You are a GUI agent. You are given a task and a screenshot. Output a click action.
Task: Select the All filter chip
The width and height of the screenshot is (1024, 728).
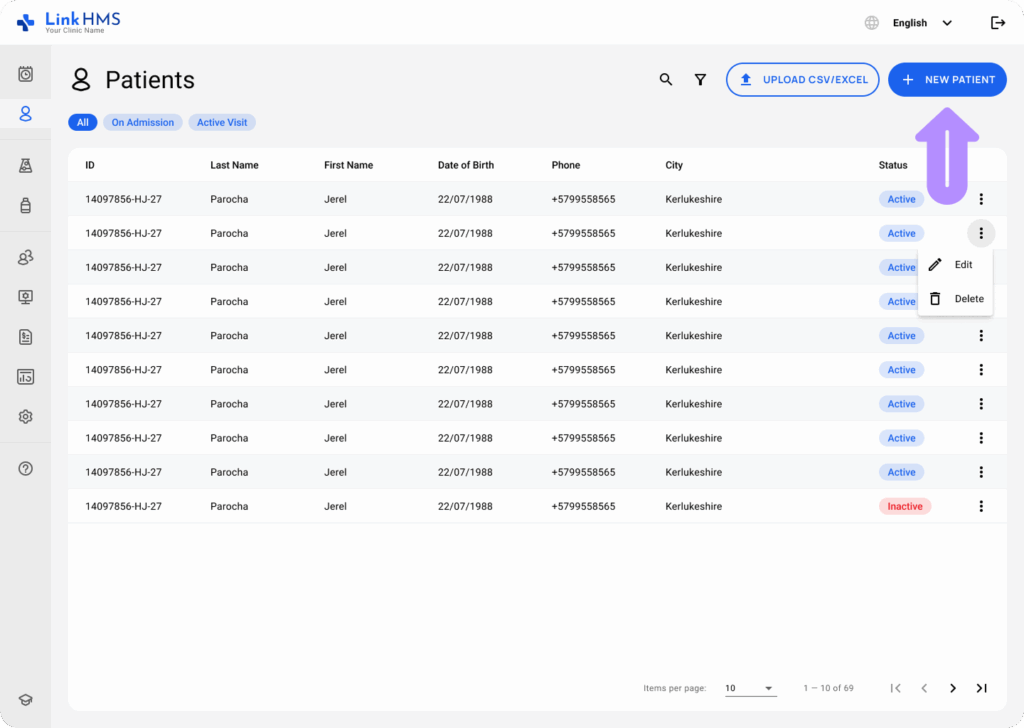point(82,122)
